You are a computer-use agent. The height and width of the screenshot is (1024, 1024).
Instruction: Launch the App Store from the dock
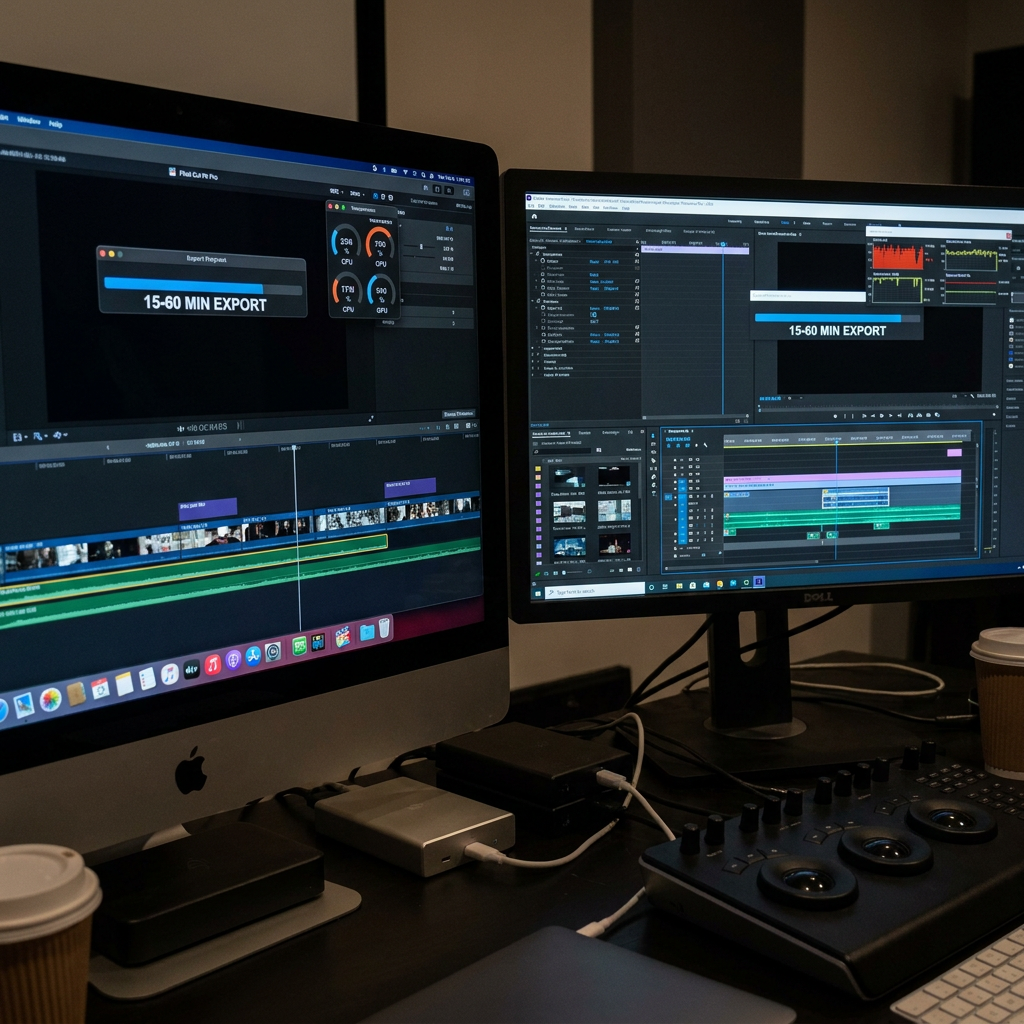click(253, 655)
